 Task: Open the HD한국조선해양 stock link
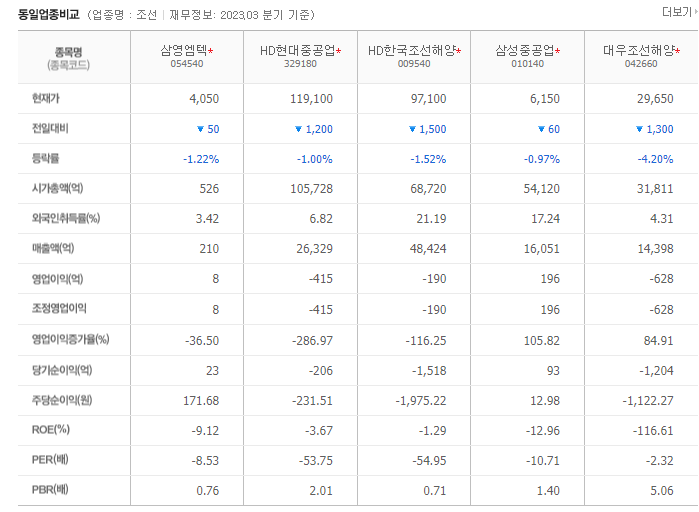(x=411, y=51)
